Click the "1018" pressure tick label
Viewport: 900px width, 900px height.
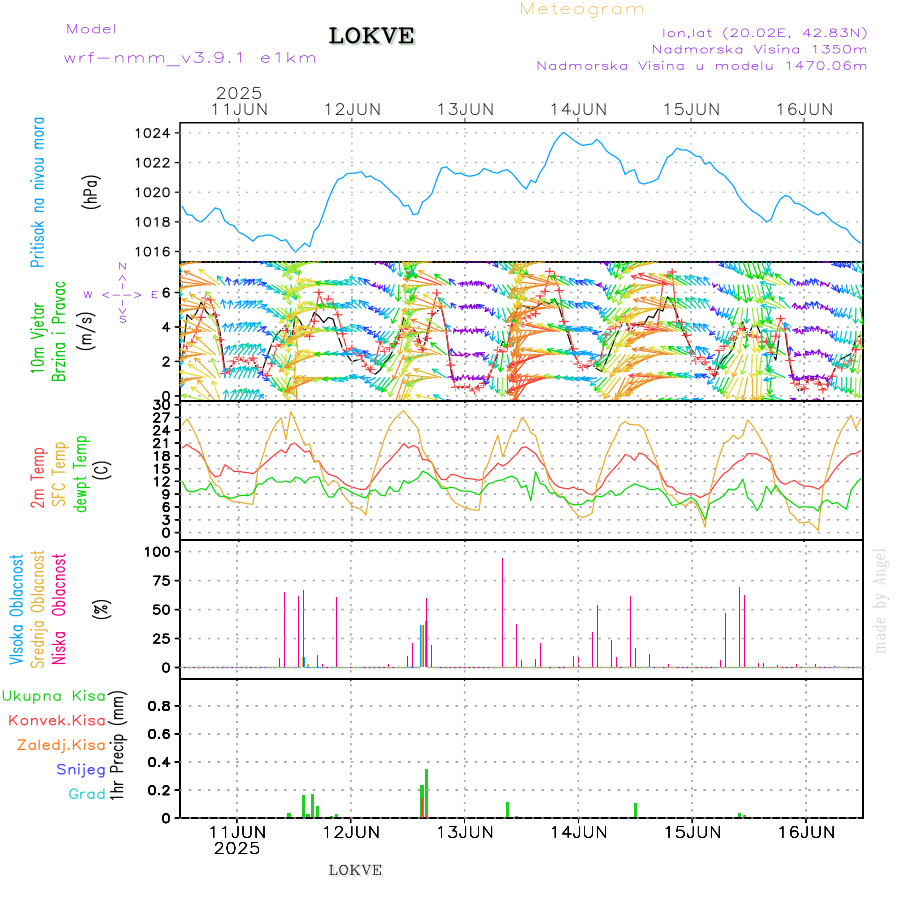point(153,222)
